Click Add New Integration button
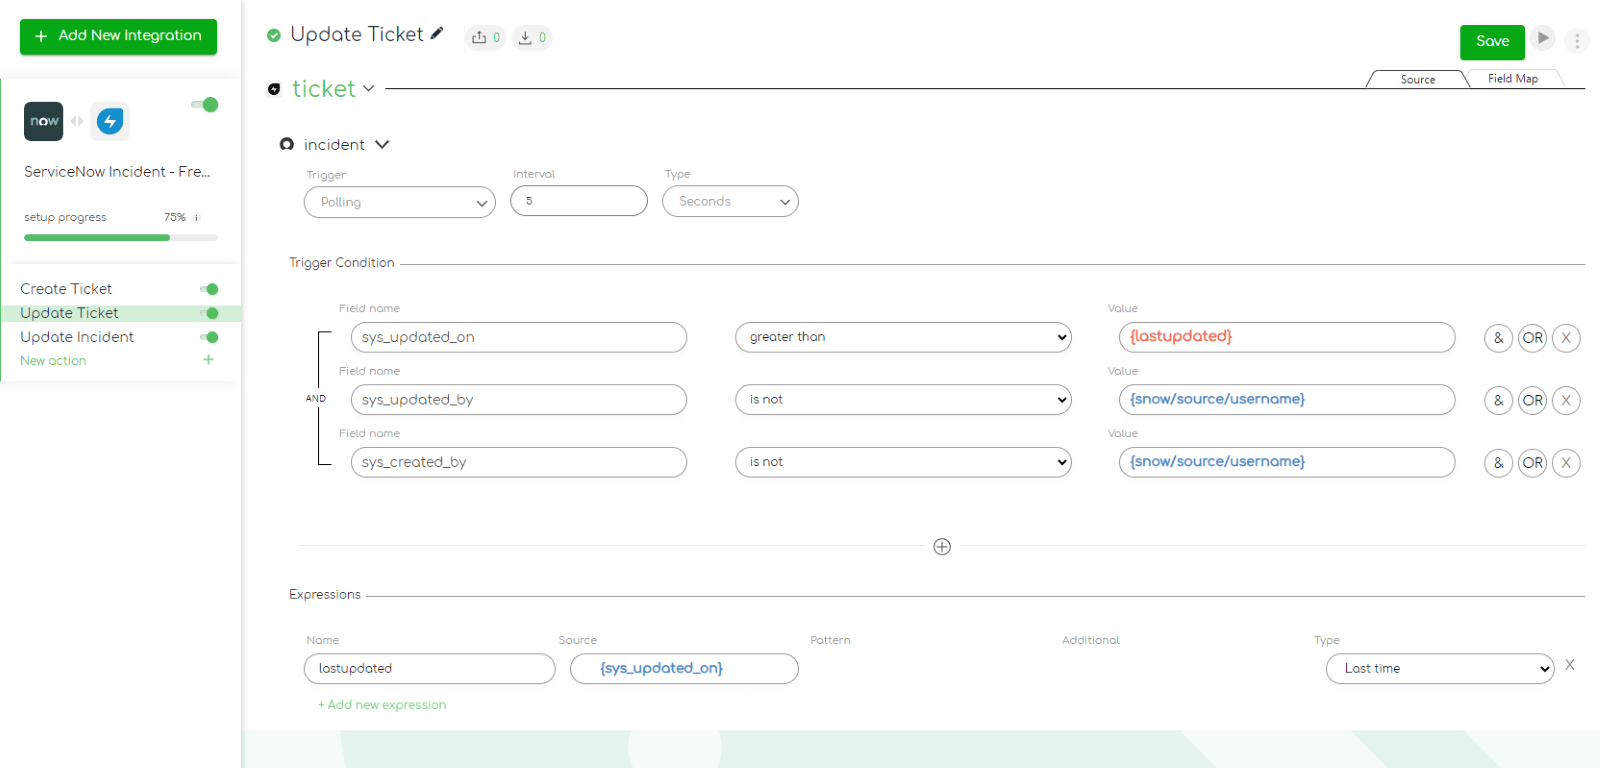1600x768 pixels. coord(118,36)
